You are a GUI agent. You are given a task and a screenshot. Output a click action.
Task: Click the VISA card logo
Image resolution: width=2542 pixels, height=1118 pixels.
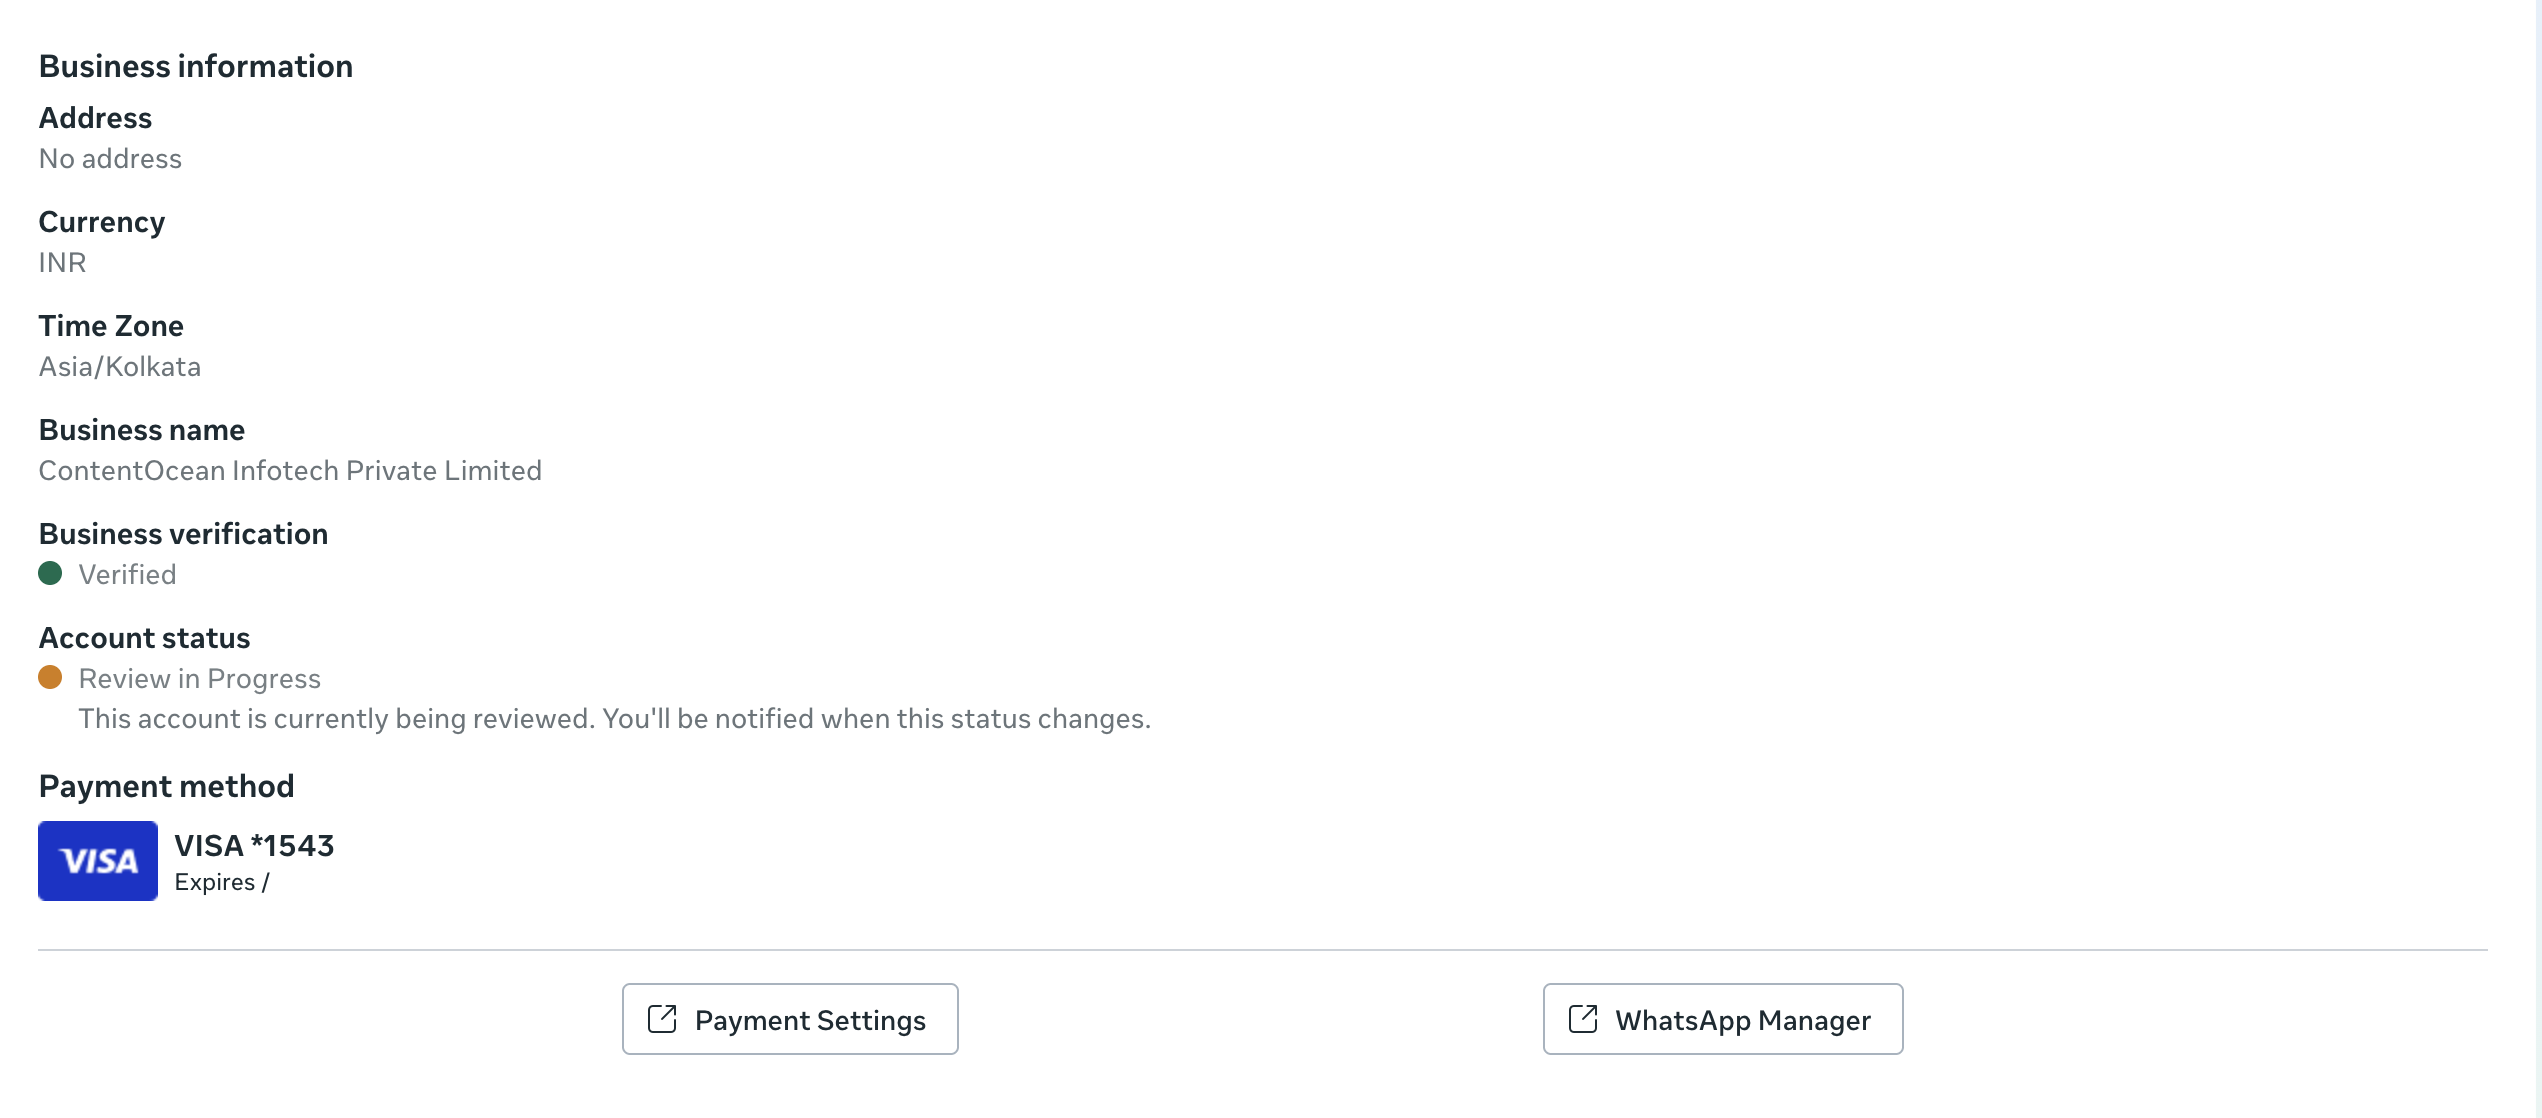click(98, 861)
